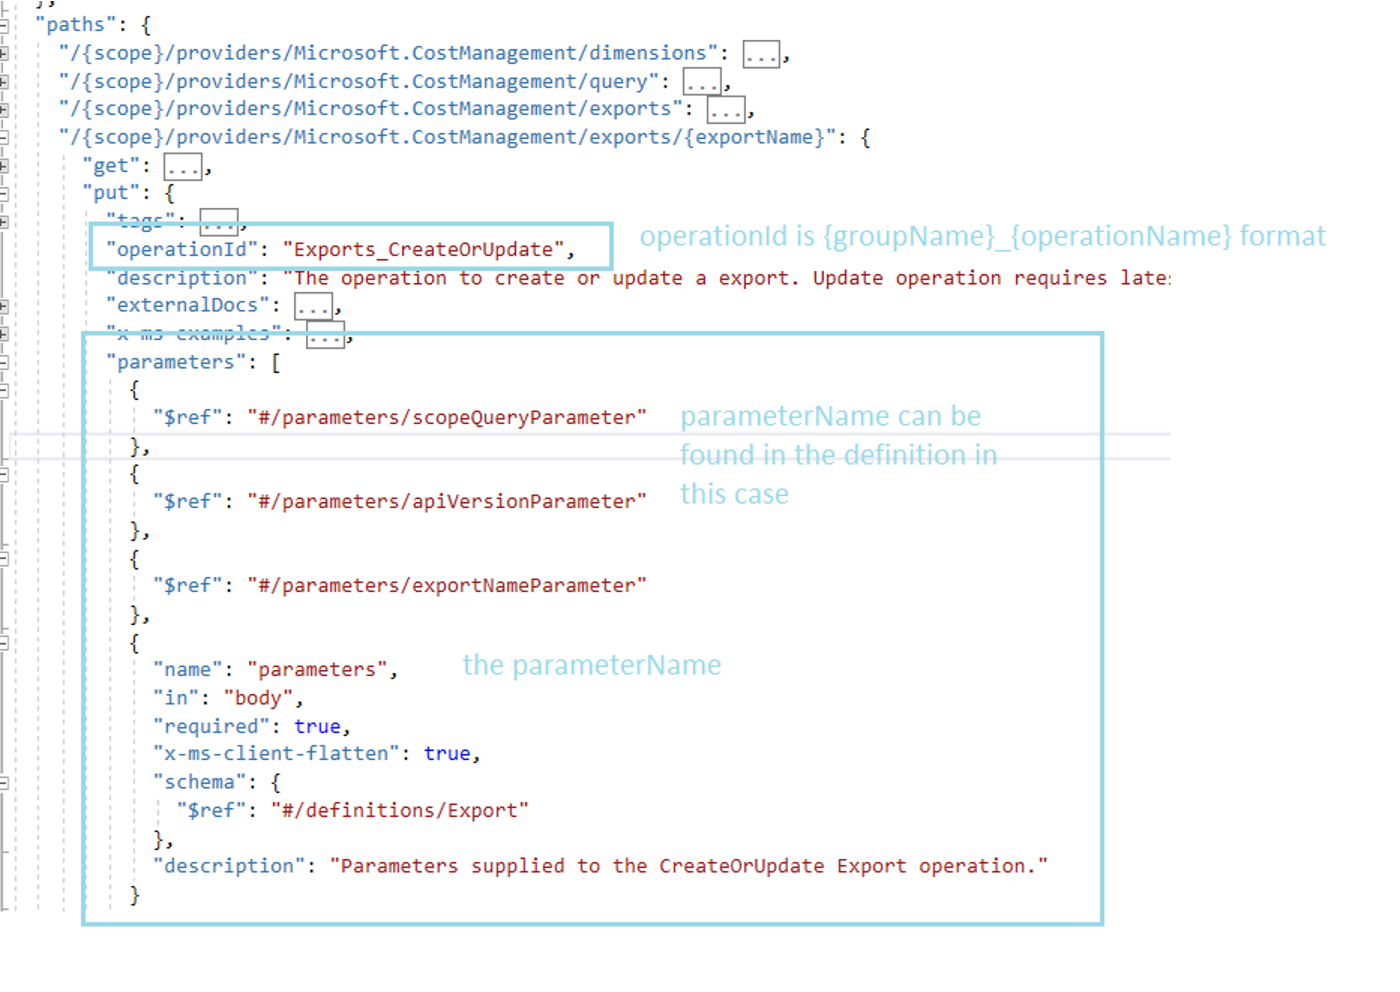1400x992 pixels.
Task: Expand the ... box after "externalDocs"
Action: pyautogui.click(x=313, y=306)
